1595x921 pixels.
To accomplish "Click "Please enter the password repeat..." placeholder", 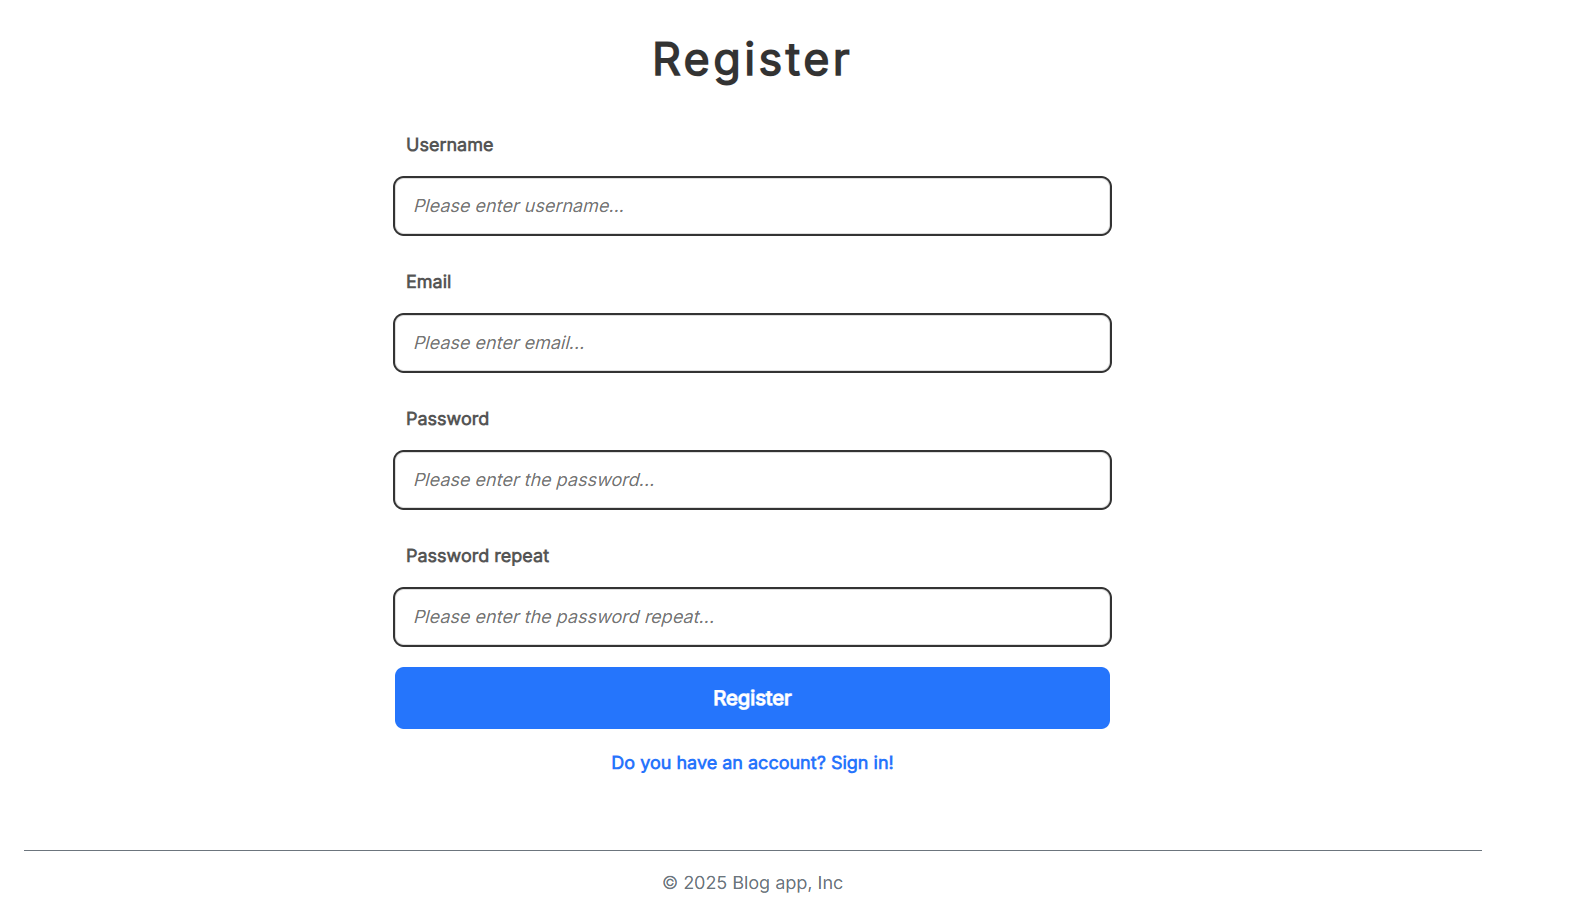I will 564,617.
